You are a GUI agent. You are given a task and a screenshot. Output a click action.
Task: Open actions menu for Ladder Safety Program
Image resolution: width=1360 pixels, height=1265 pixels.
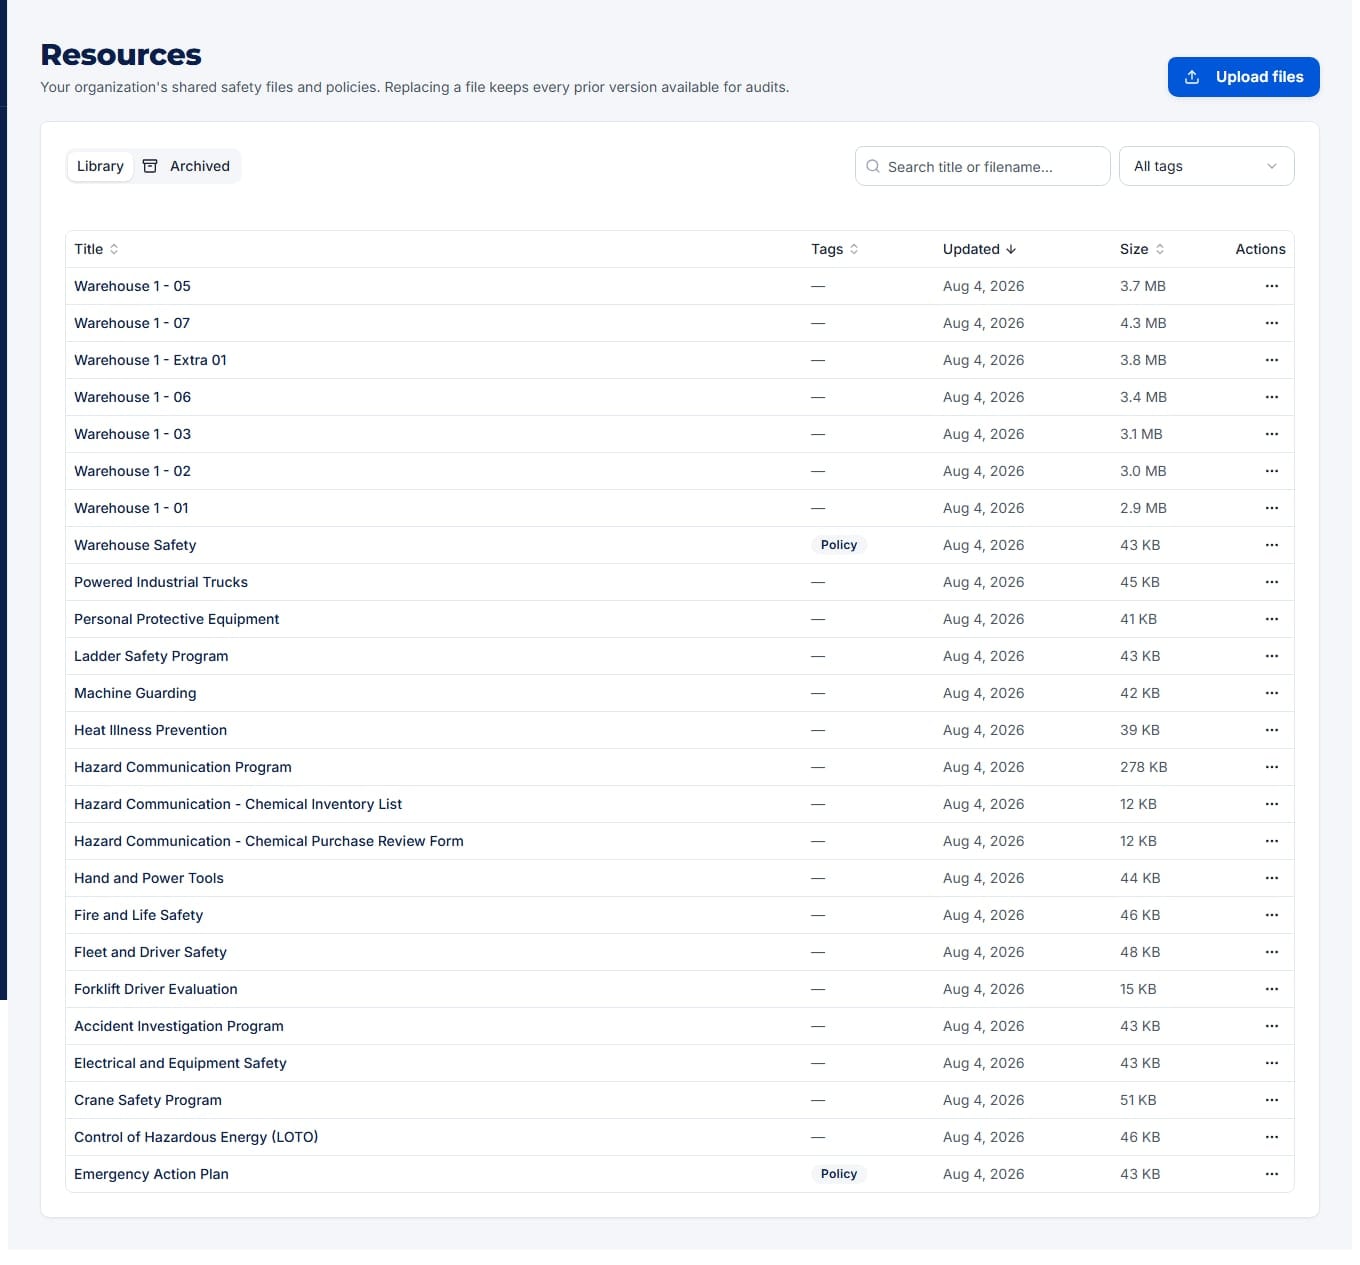[x=1271, y=656]
